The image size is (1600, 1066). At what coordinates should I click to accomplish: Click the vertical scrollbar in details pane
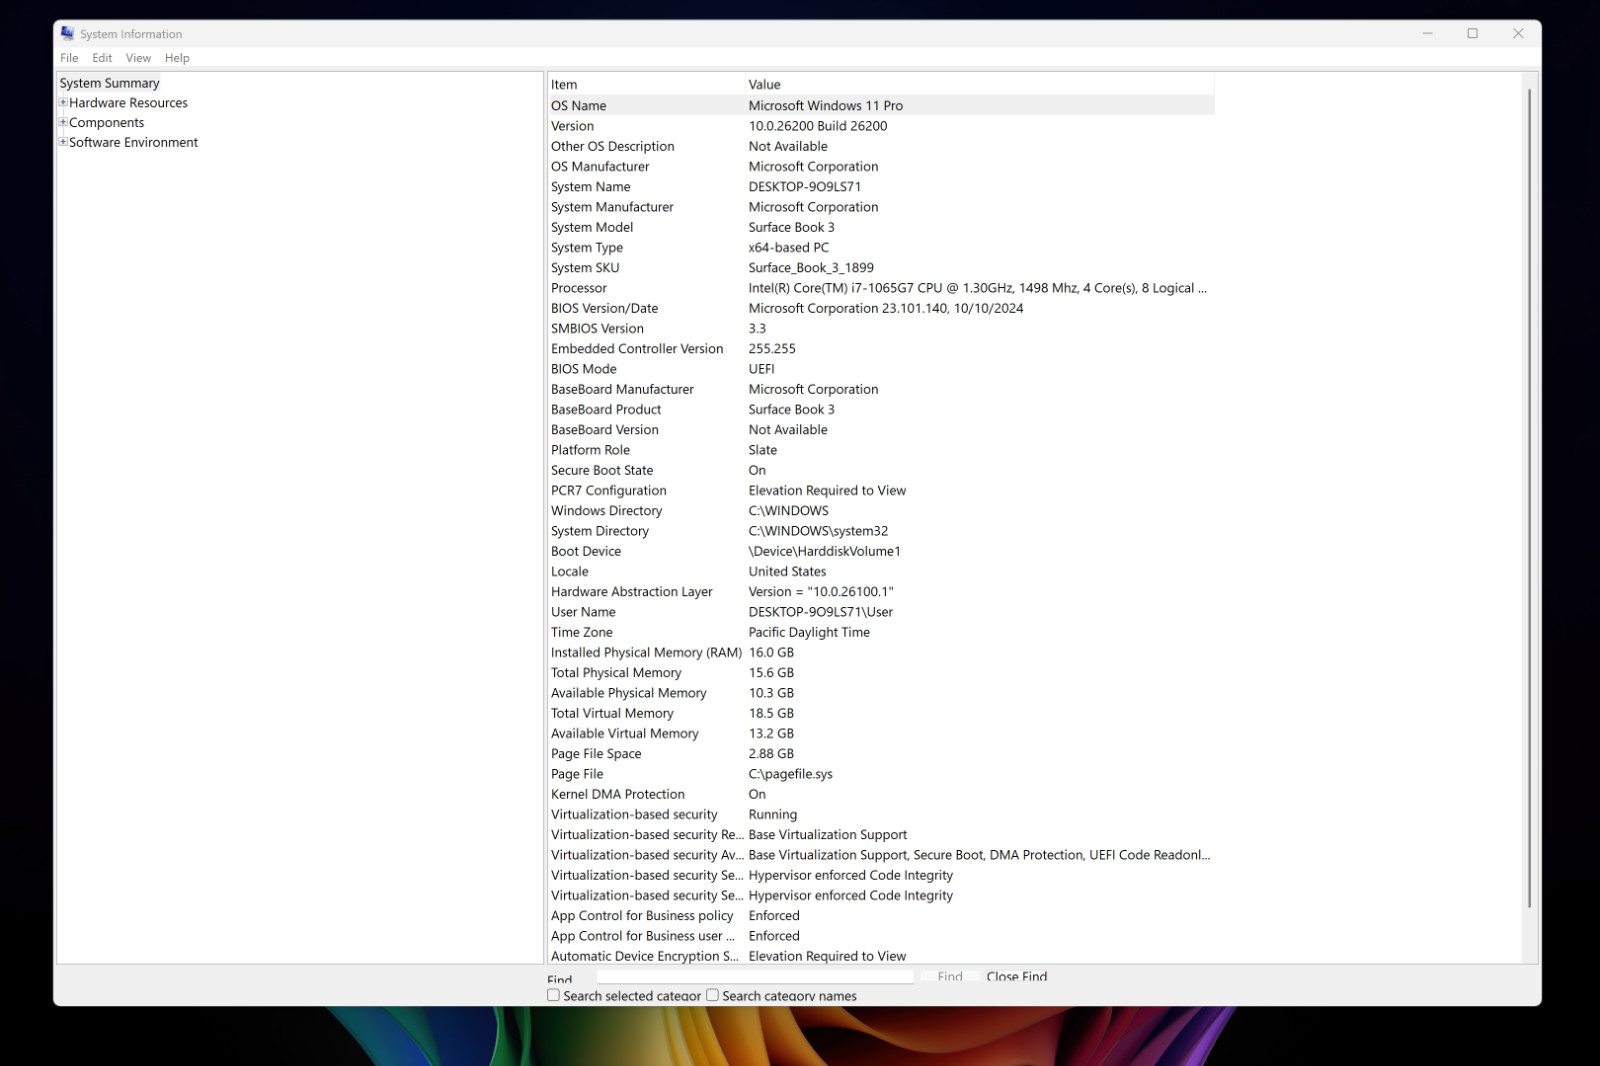pos(1530,498)
